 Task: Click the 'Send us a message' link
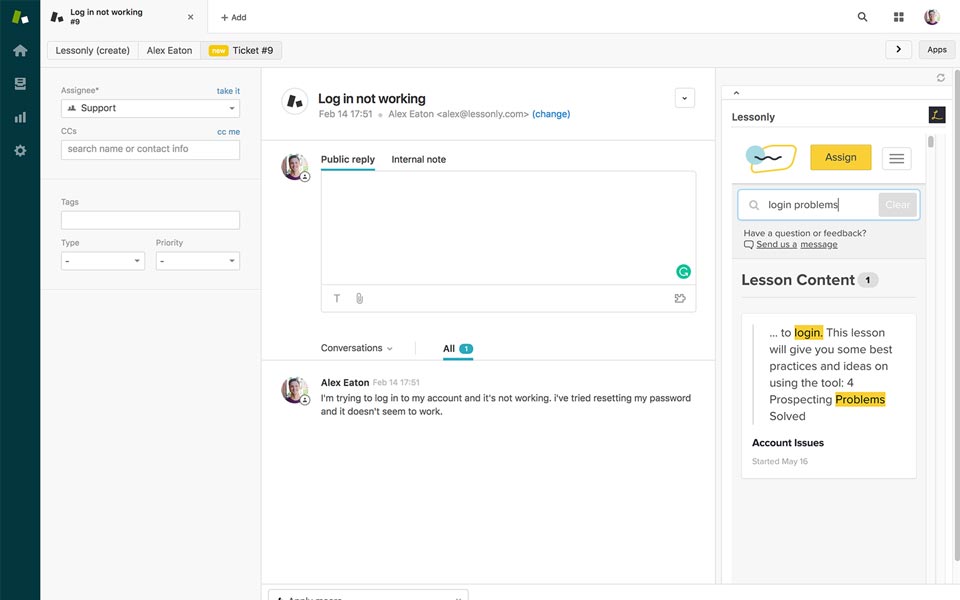coord(797,244)
